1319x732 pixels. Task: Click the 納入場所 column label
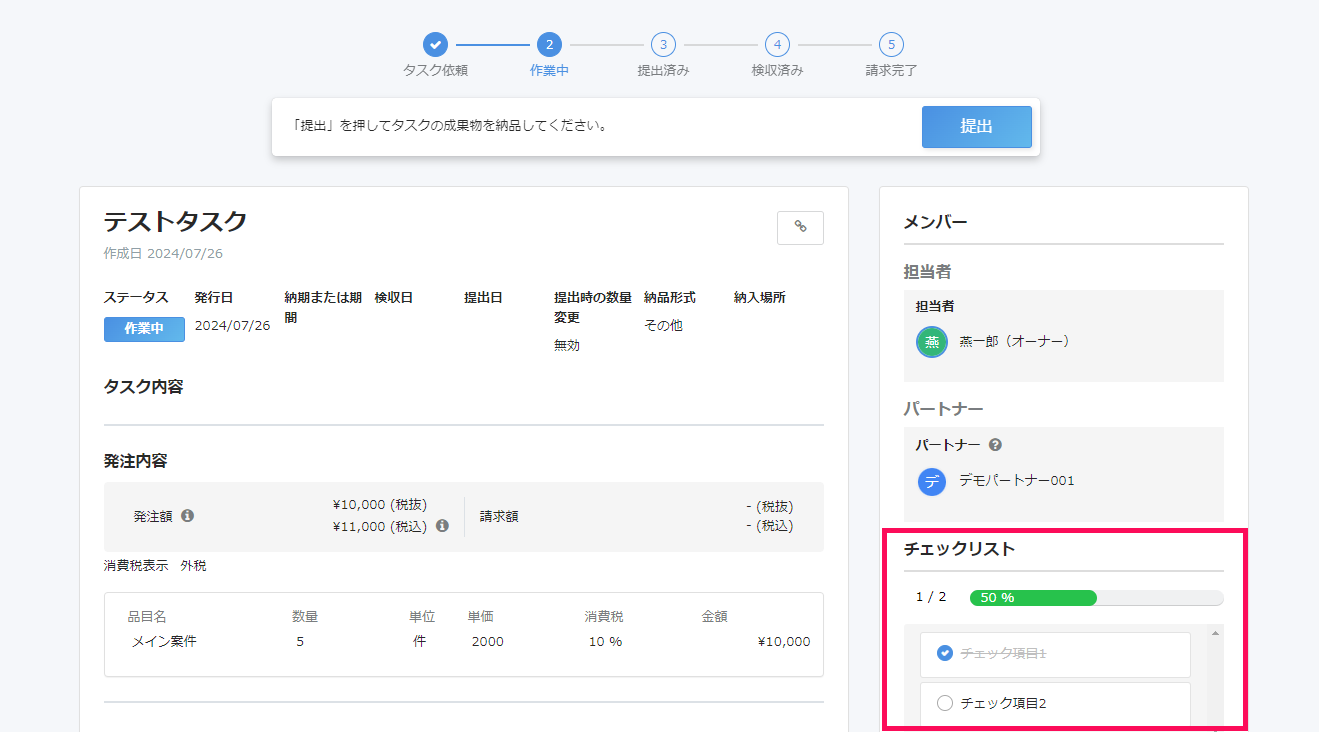760,298
